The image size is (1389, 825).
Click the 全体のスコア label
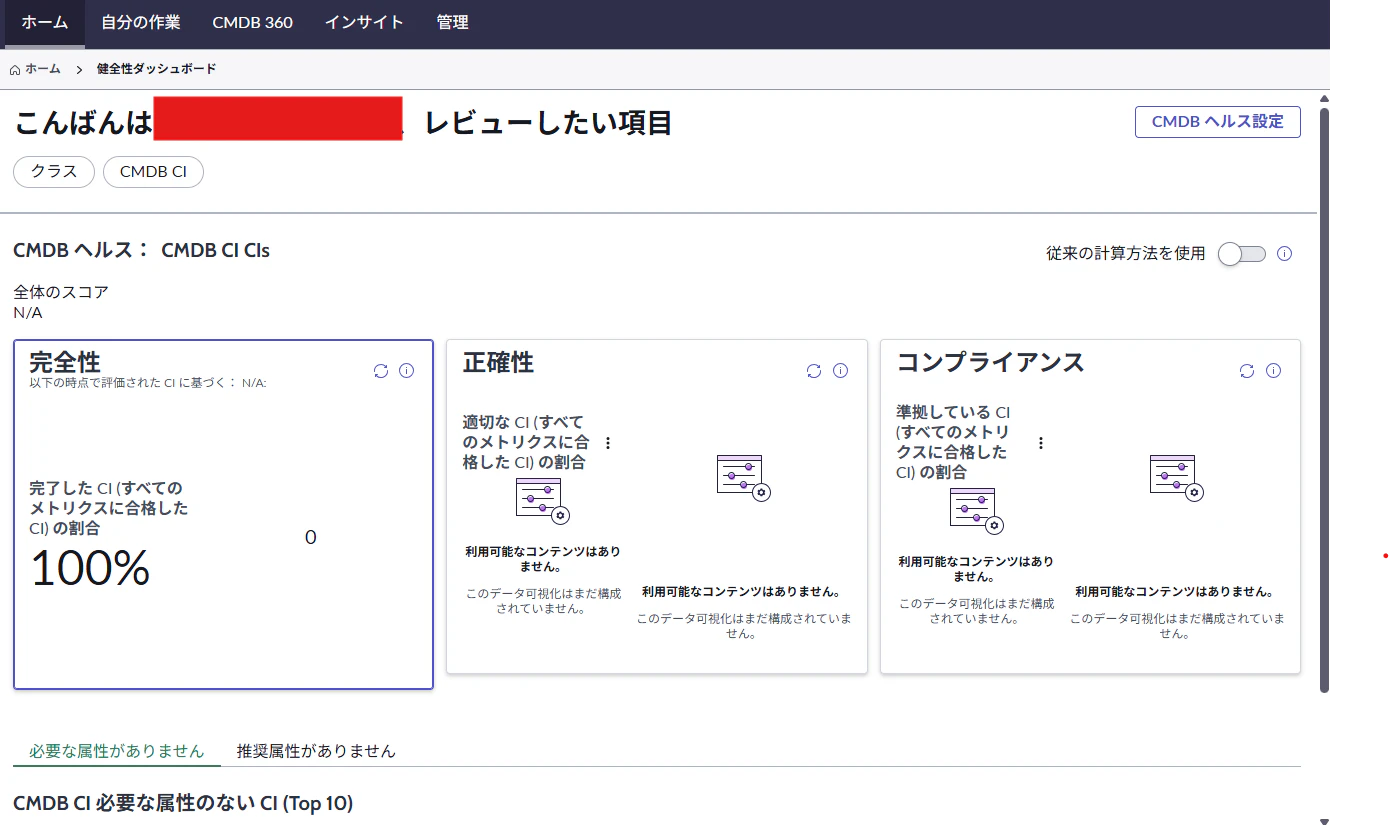point(61,292)
